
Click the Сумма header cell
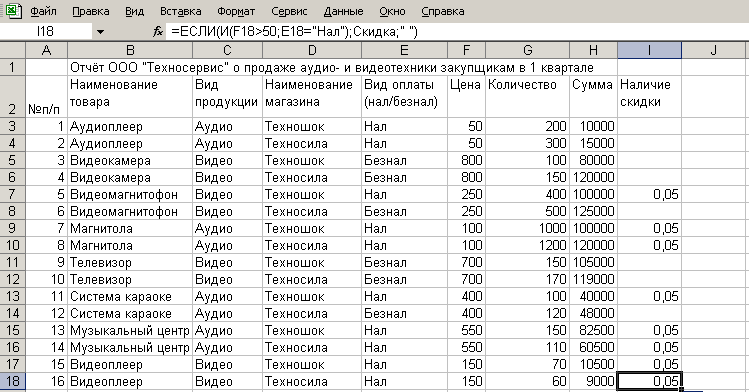coord(593,96)
